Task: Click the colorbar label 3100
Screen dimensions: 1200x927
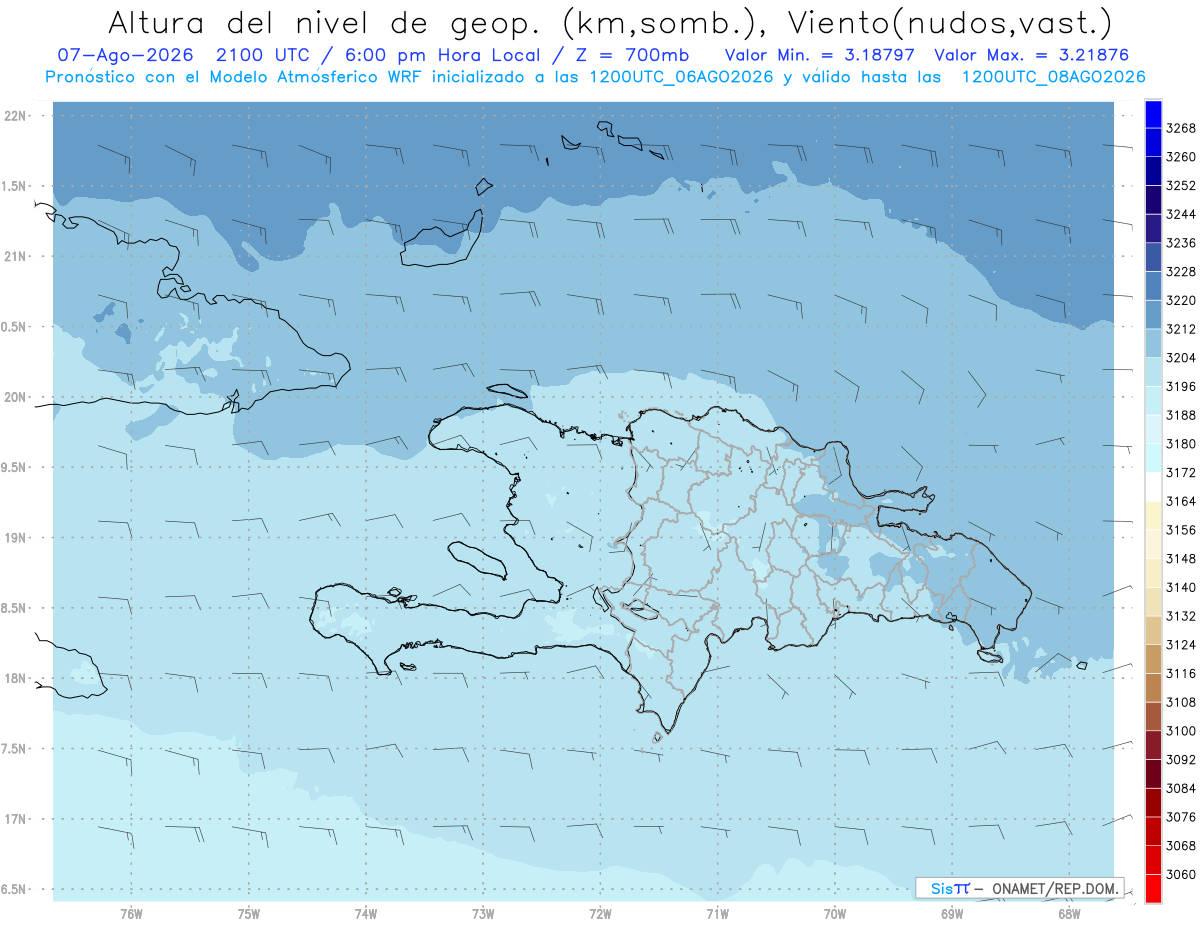Action: (x=1180, y=731)
